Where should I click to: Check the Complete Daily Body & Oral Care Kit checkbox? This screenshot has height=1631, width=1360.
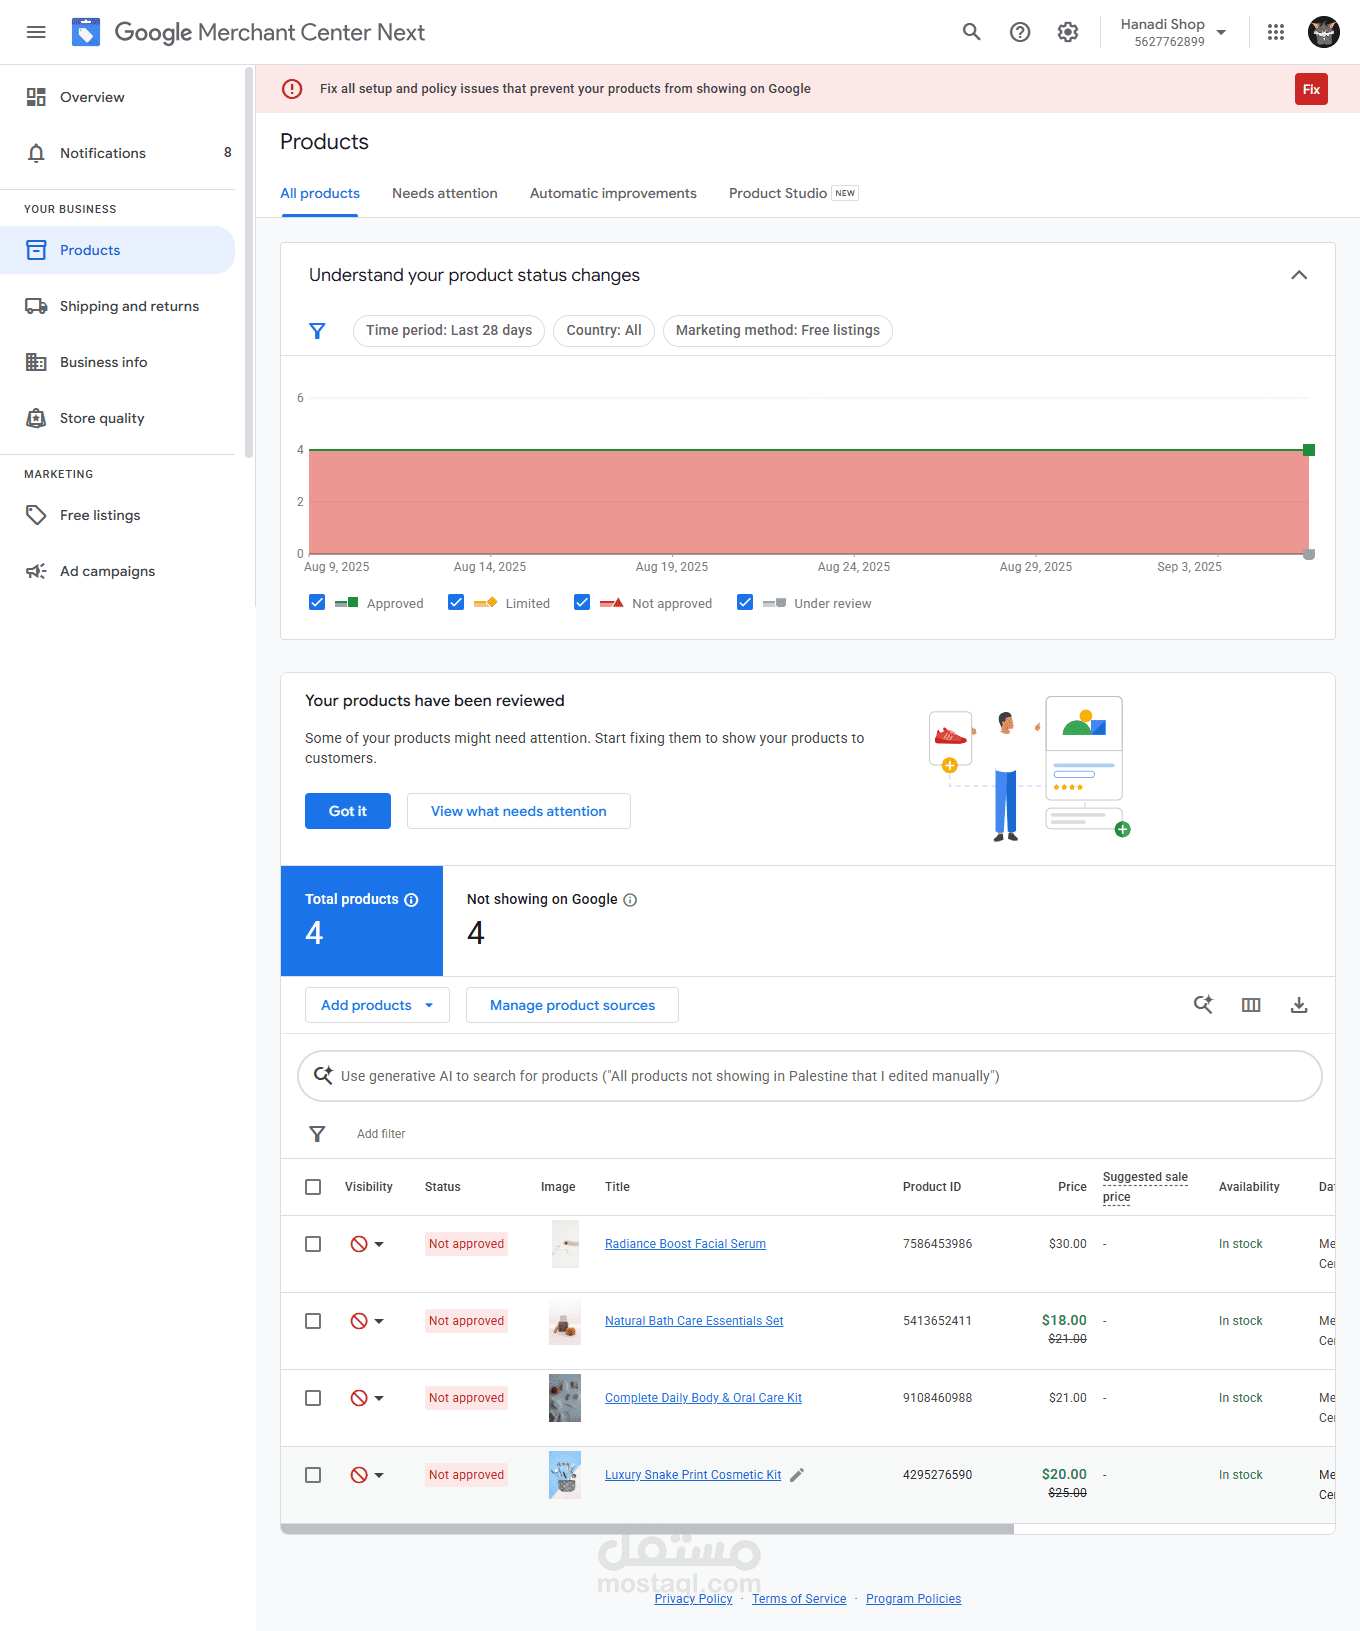[x=313, y=1398]
